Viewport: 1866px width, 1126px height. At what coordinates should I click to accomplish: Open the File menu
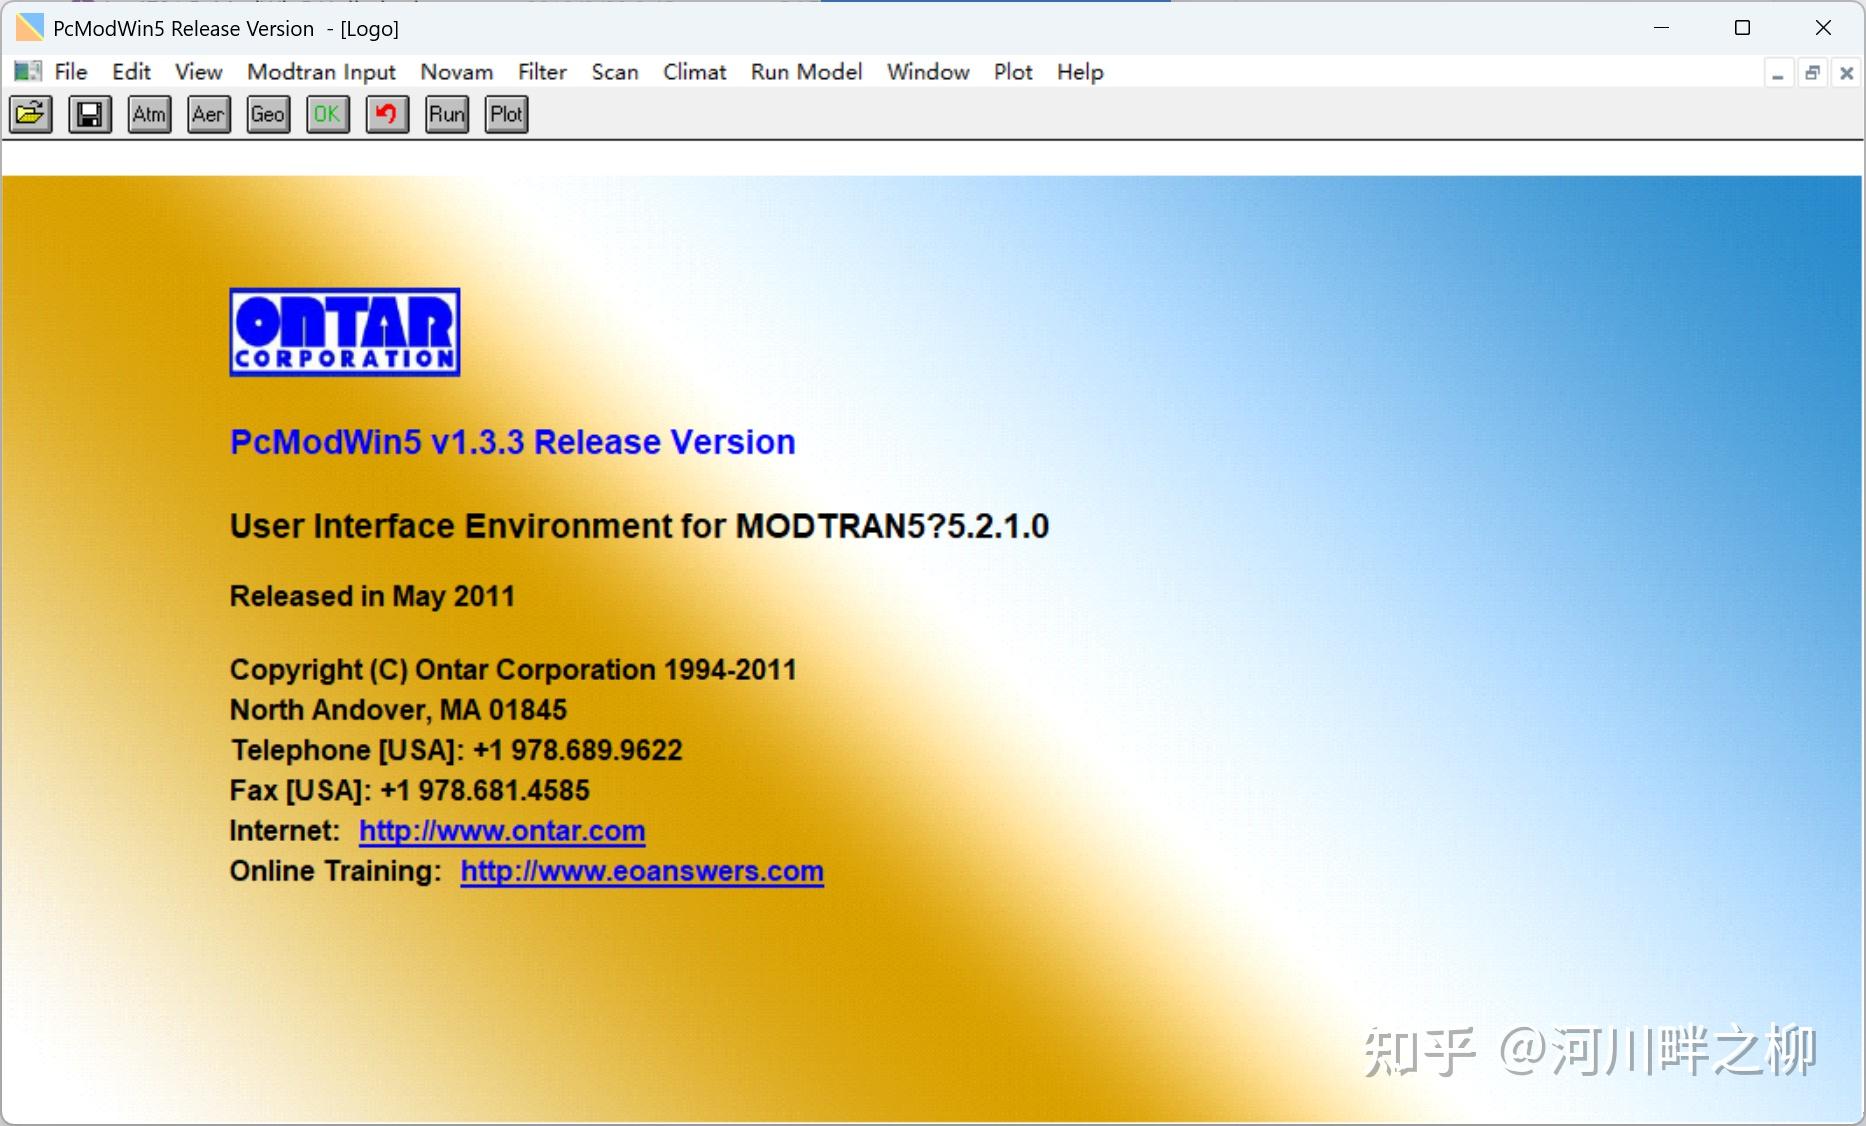pos(71,72)
